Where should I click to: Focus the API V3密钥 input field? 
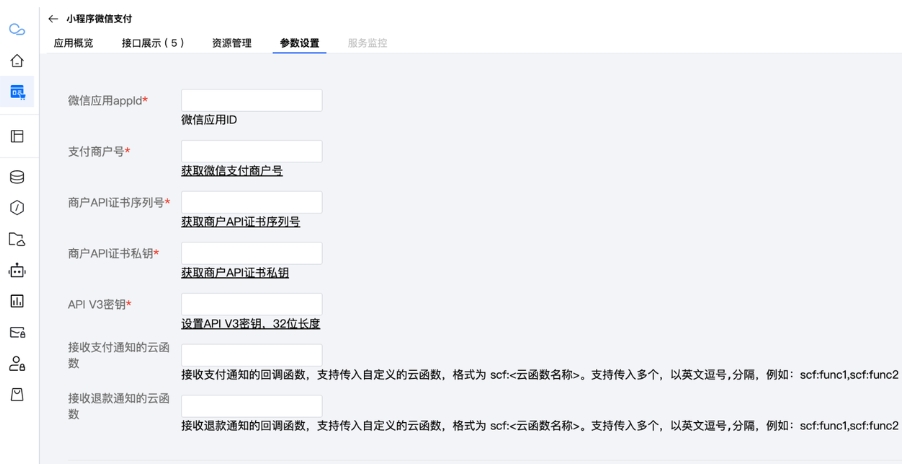[252, 304]
